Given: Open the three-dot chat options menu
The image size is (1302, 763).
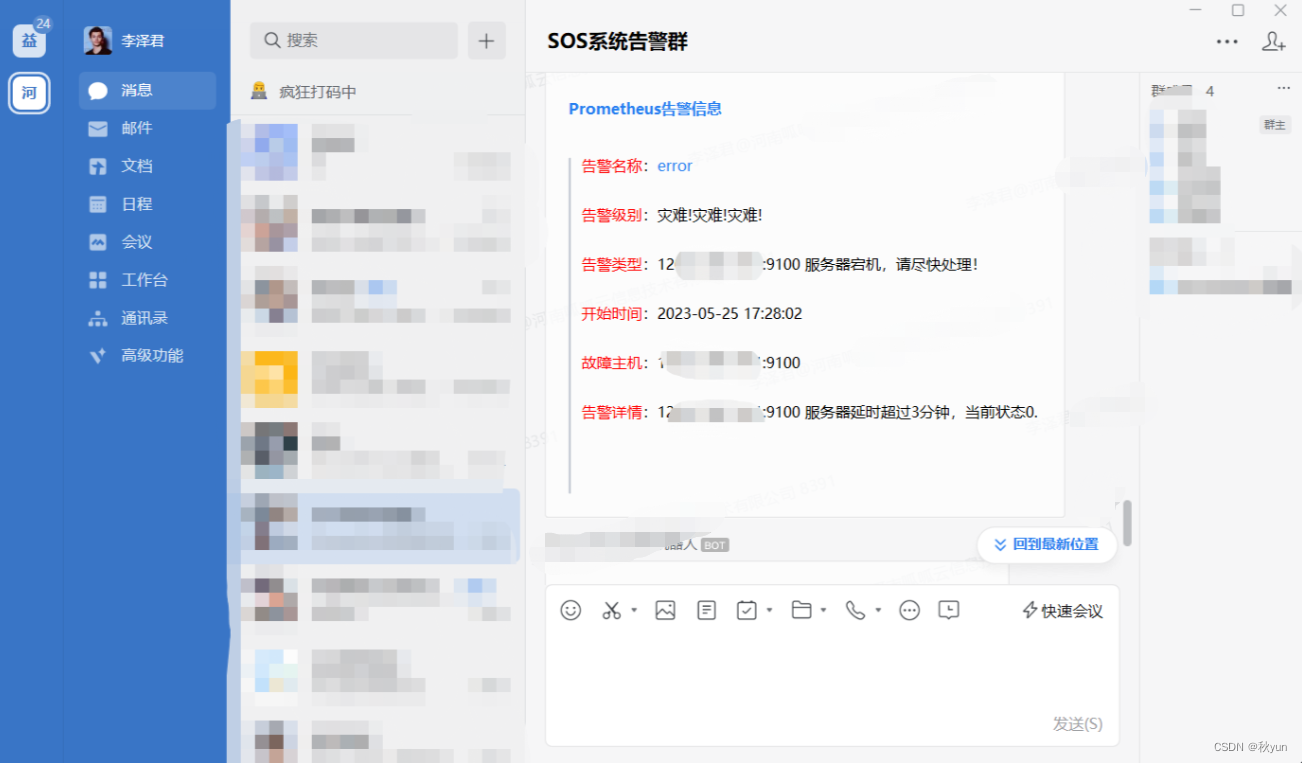Looking at the screenshot, I should [1227, 41].
